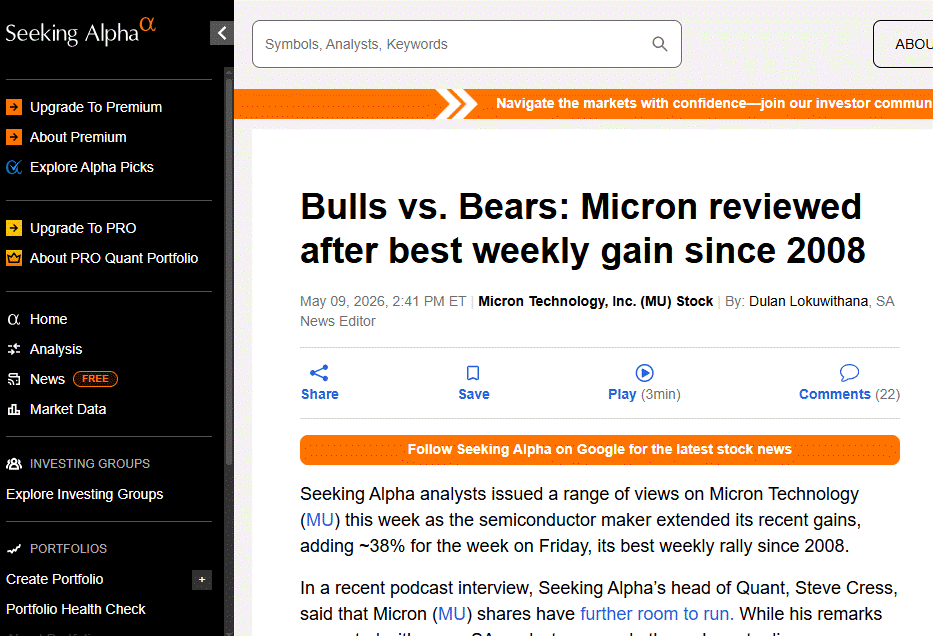Open Explore Investing Groups

tap(84, 494)
